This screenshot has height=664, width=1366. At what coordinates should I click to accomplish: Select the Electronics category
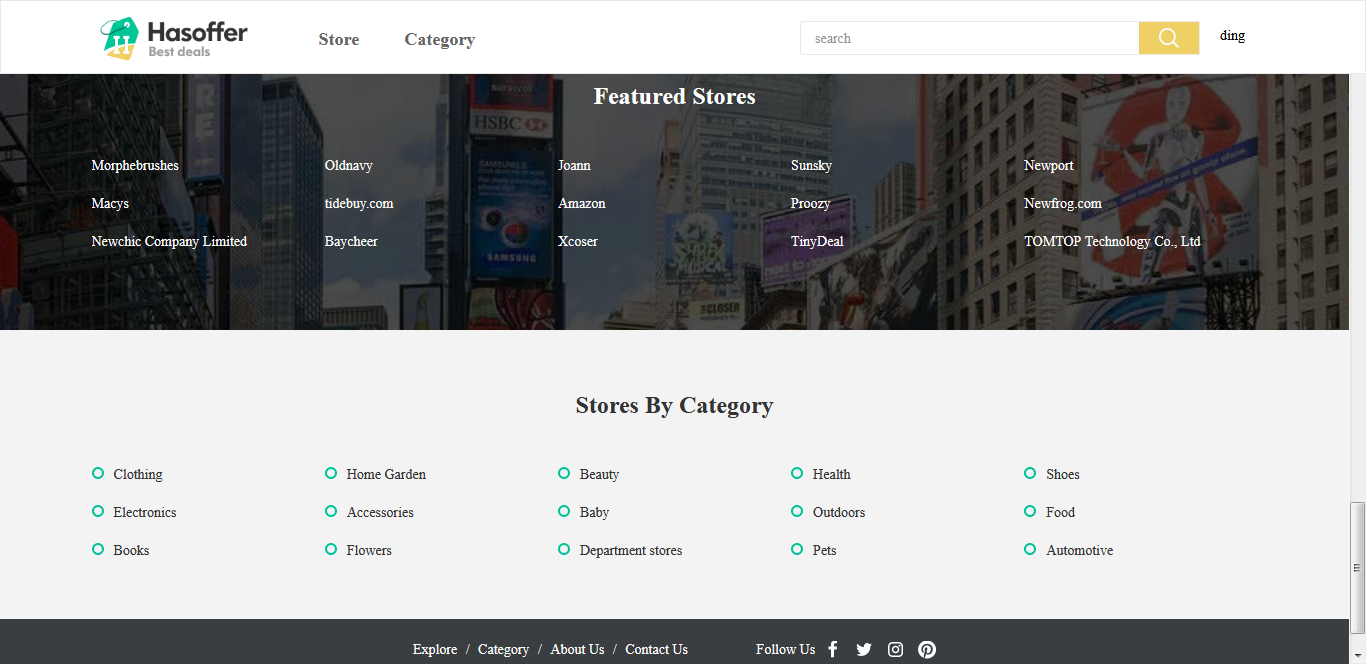(x=145, y=512)
